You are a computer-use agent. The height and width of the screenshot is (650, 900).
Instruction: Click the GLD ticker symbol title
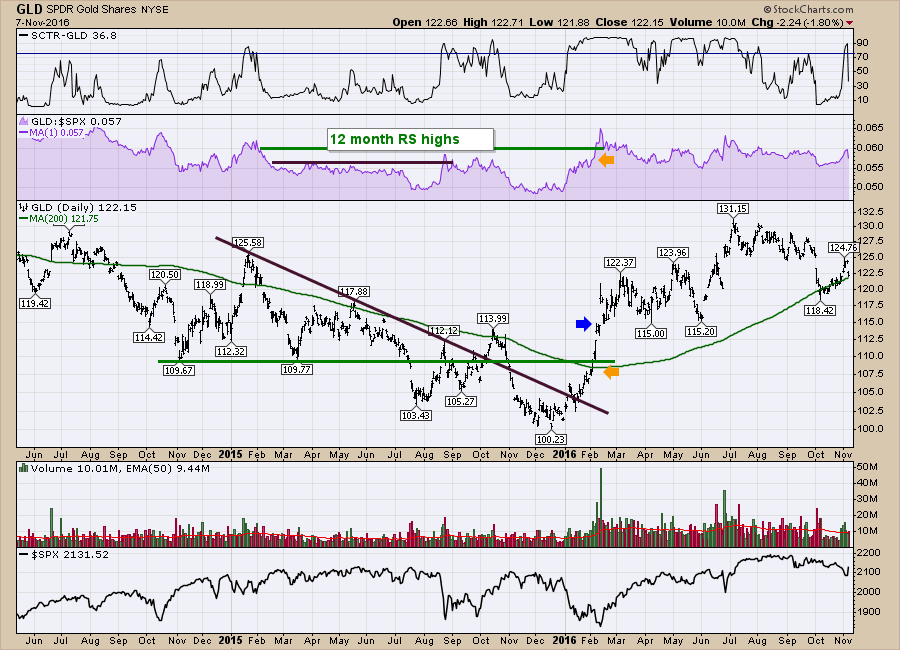pos(29,9)
